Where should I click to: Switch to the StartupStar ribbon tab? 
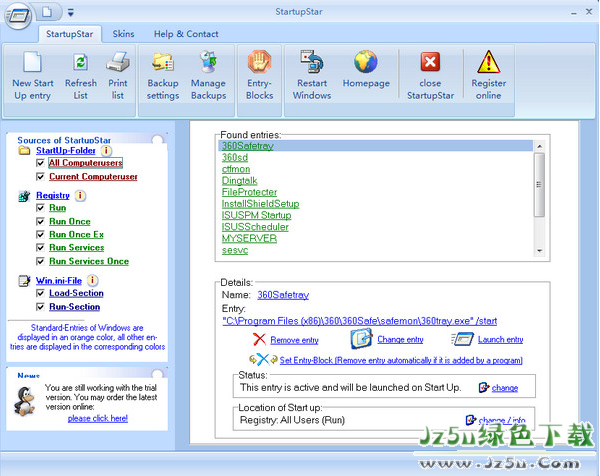click(x=70, y=34)
